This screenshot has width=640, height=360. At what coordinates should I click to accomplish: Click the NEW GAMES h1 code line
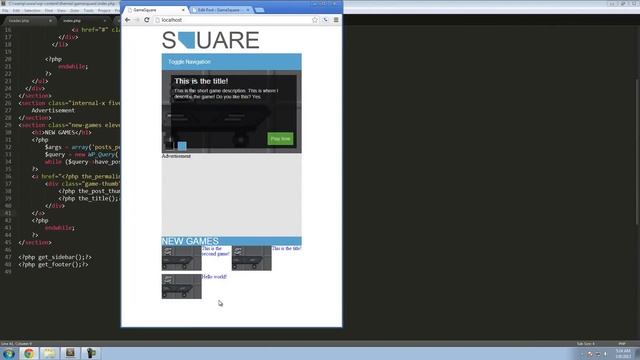tap(62, 132)
